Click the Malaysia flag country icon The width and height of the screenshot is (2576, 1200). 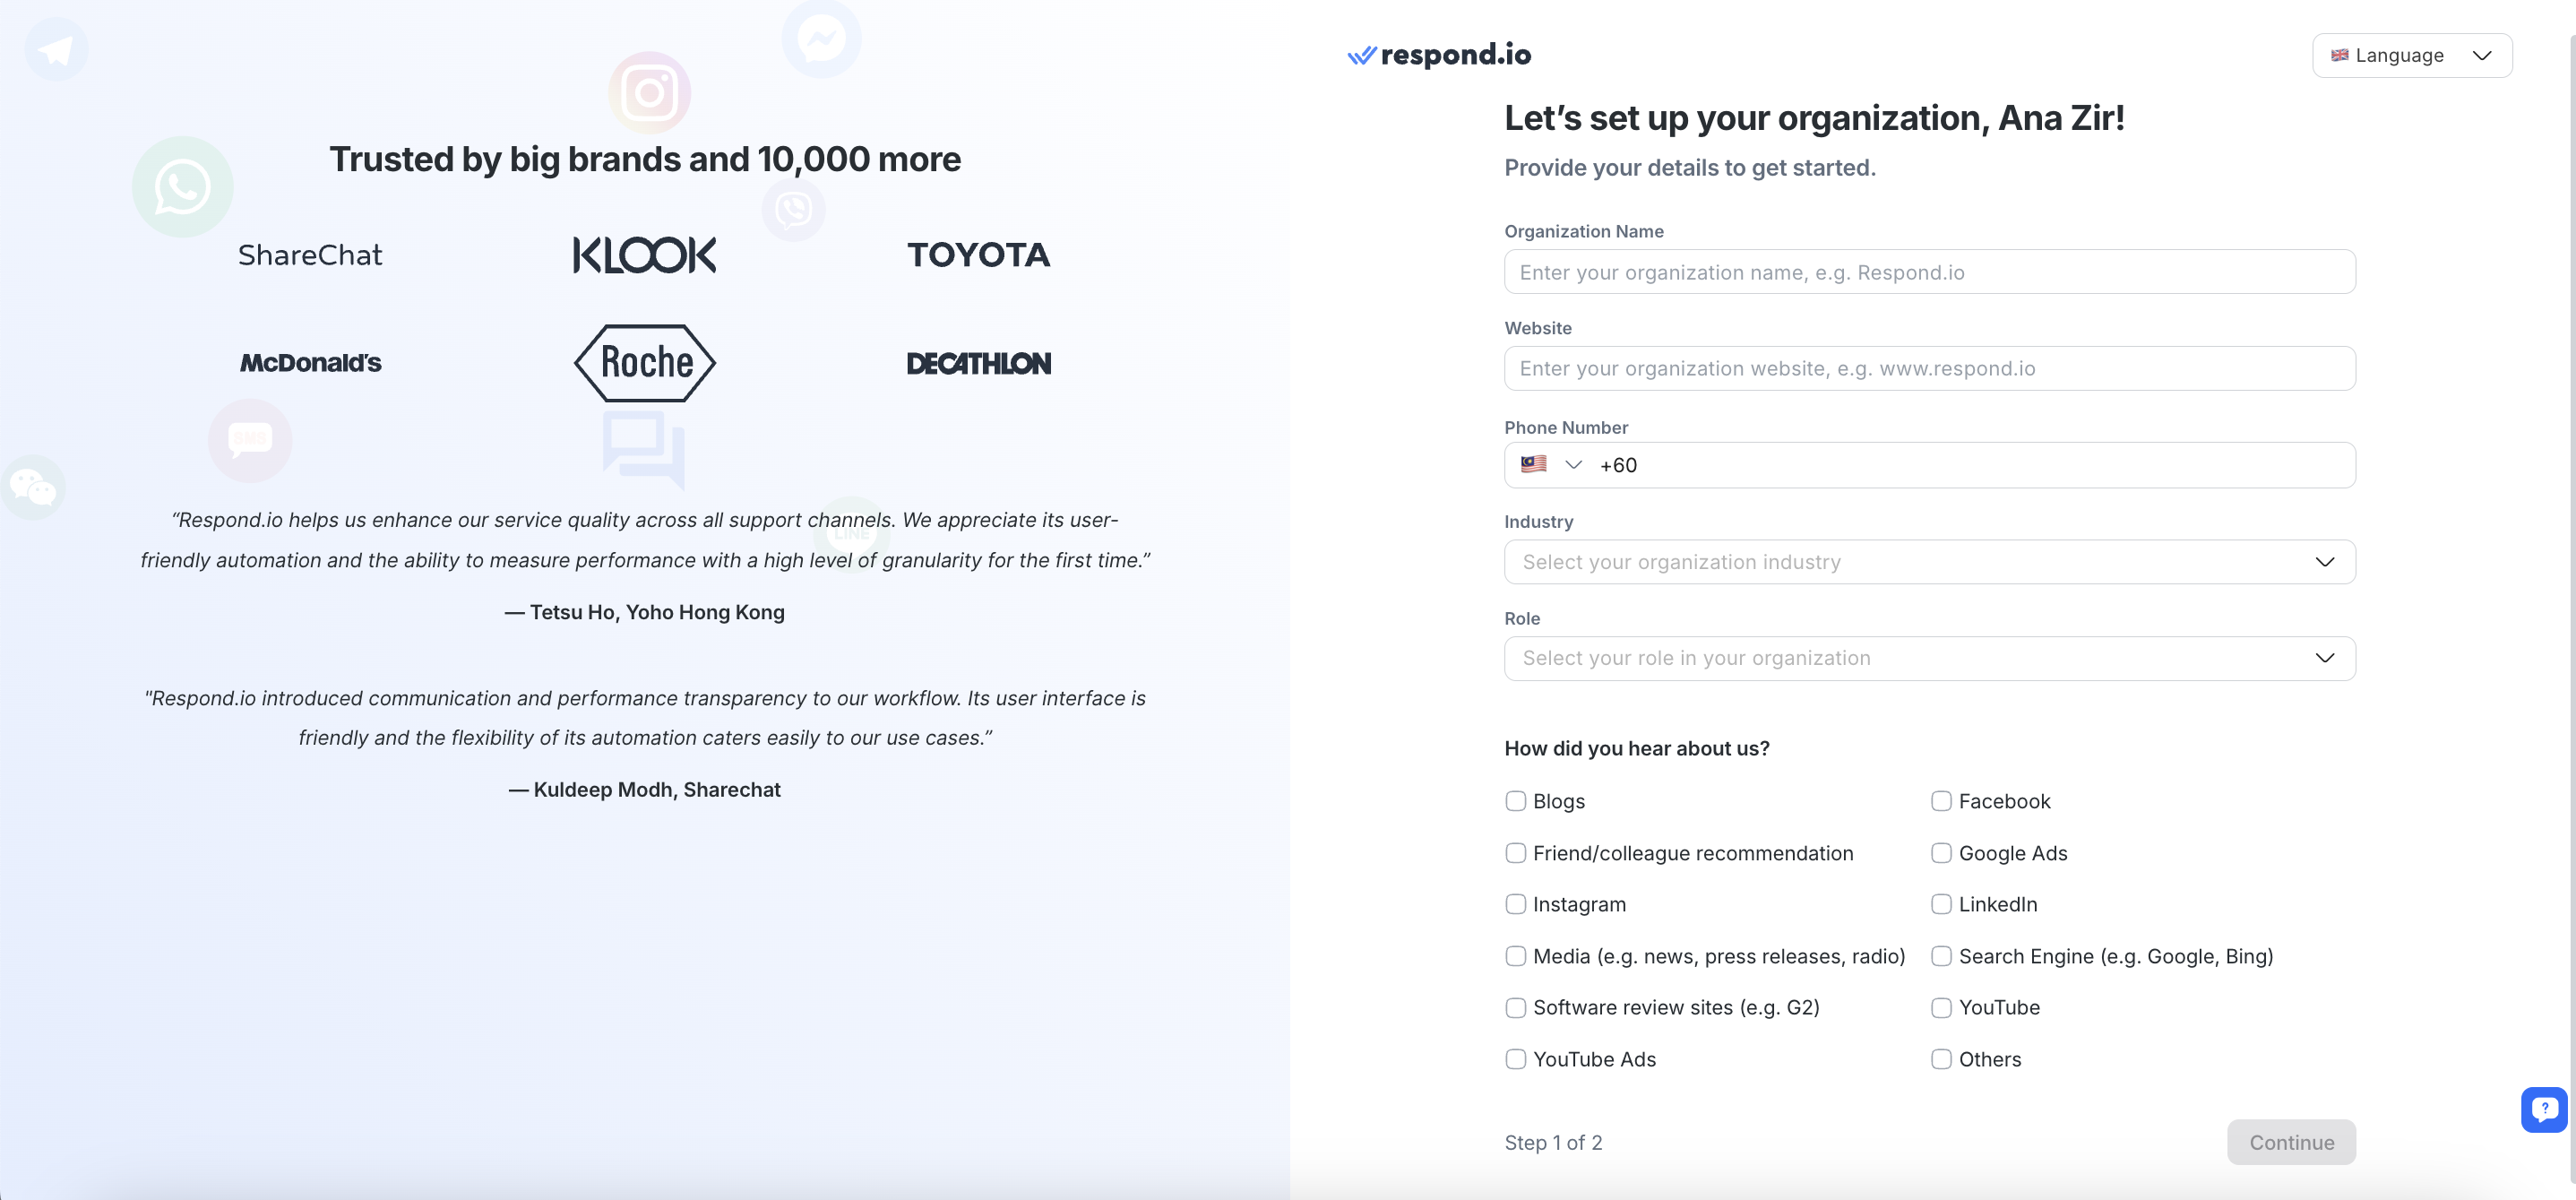[x=1533, y=465]
